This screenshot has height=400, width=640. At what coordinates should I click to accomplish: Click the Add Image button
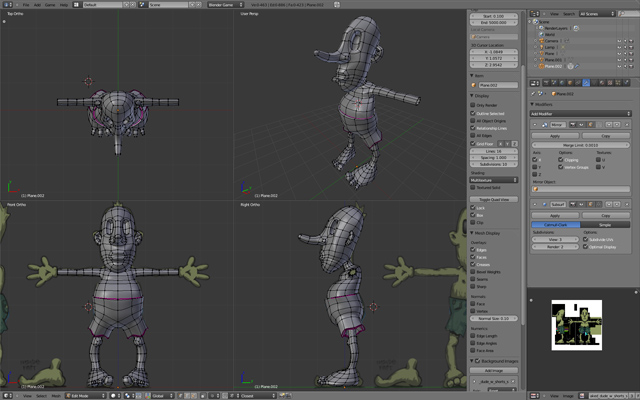tap(494, 371)
